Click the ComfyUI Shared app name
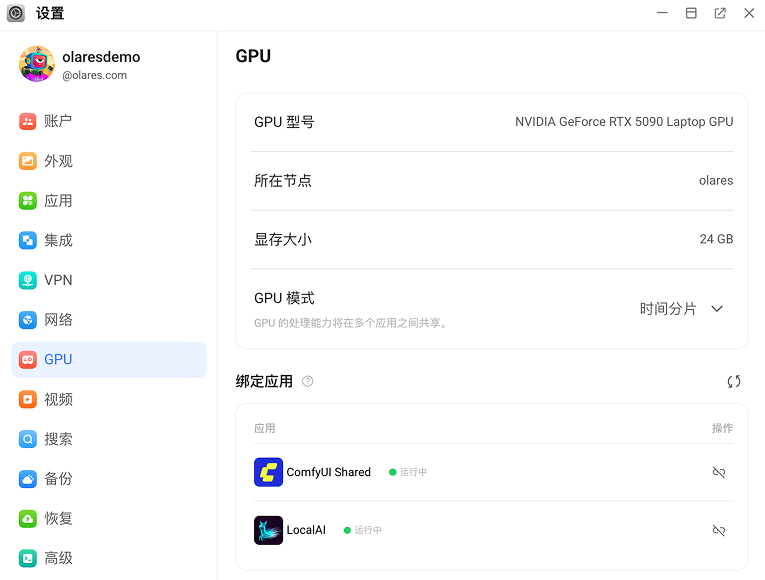 328,472
